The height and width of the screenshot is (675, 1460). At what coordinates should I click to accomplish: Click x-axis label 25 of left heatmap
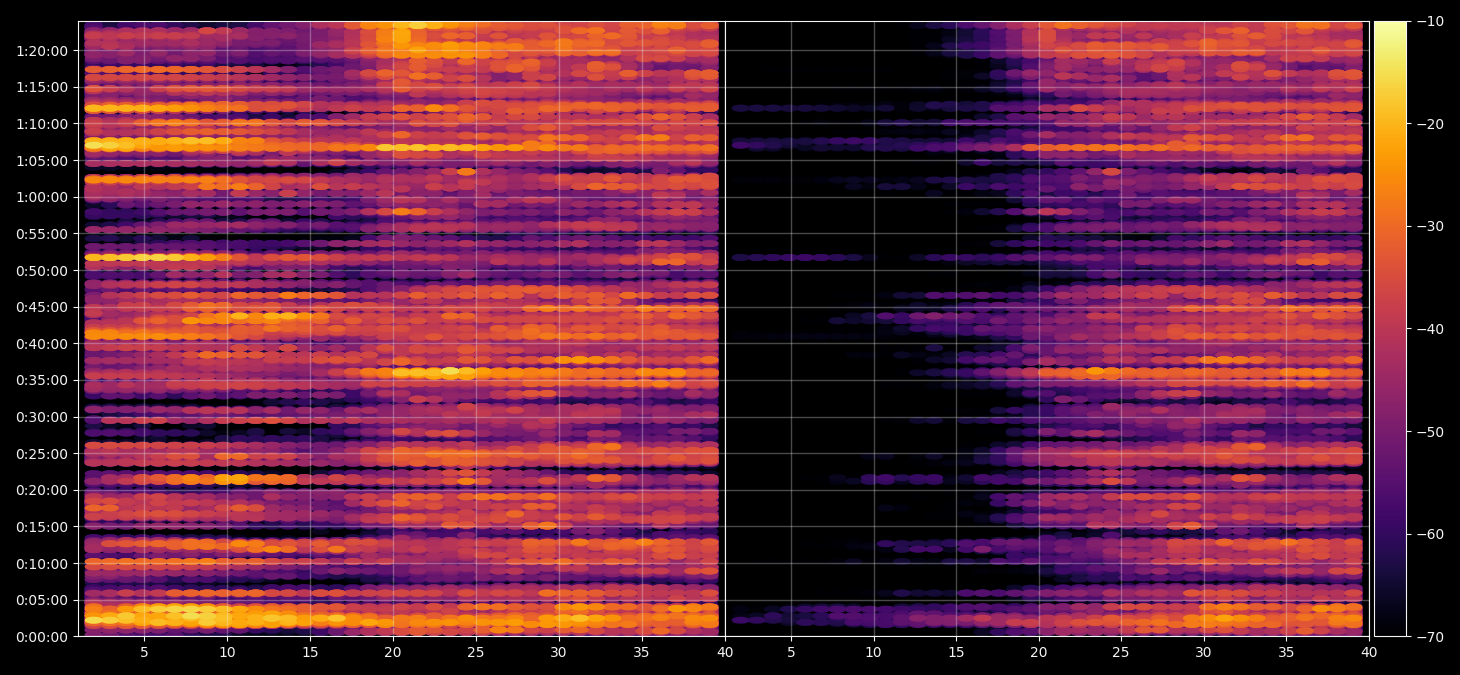click(475, 653)
